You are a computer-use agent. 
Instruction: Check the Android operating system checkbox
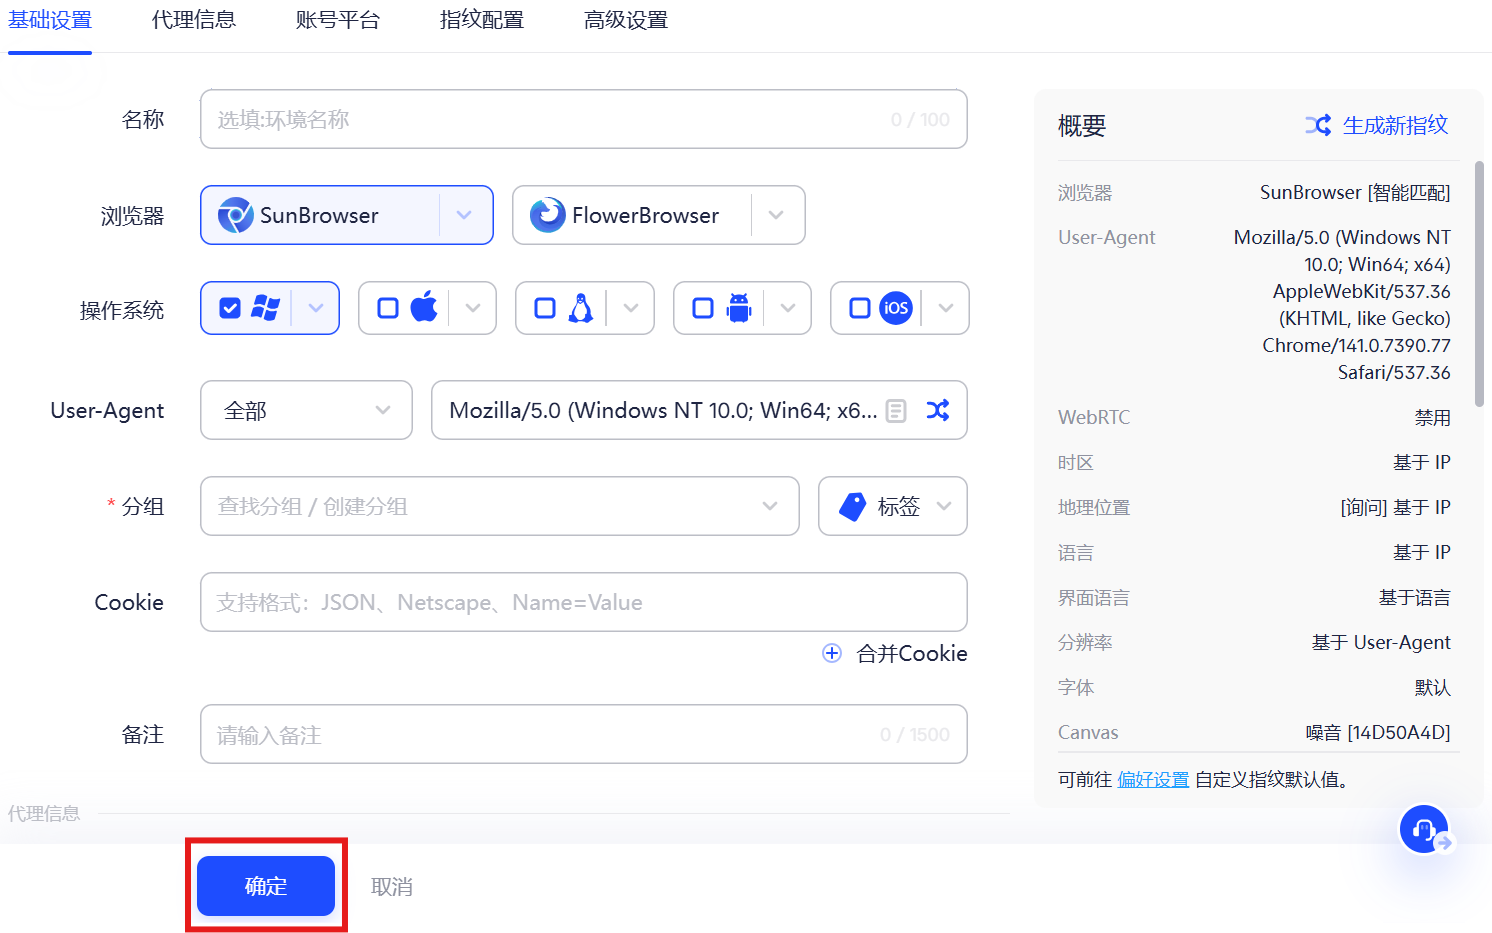click(x=702, y=308)
